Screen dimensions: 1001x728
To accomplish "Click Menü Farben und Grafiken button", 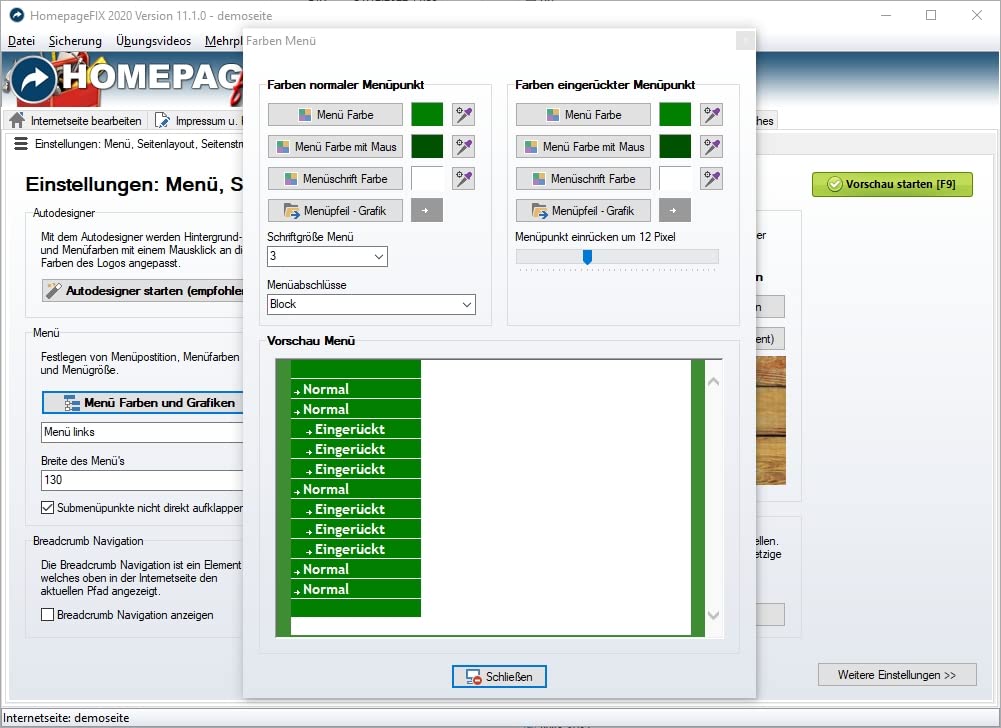I will pos(143,403).
